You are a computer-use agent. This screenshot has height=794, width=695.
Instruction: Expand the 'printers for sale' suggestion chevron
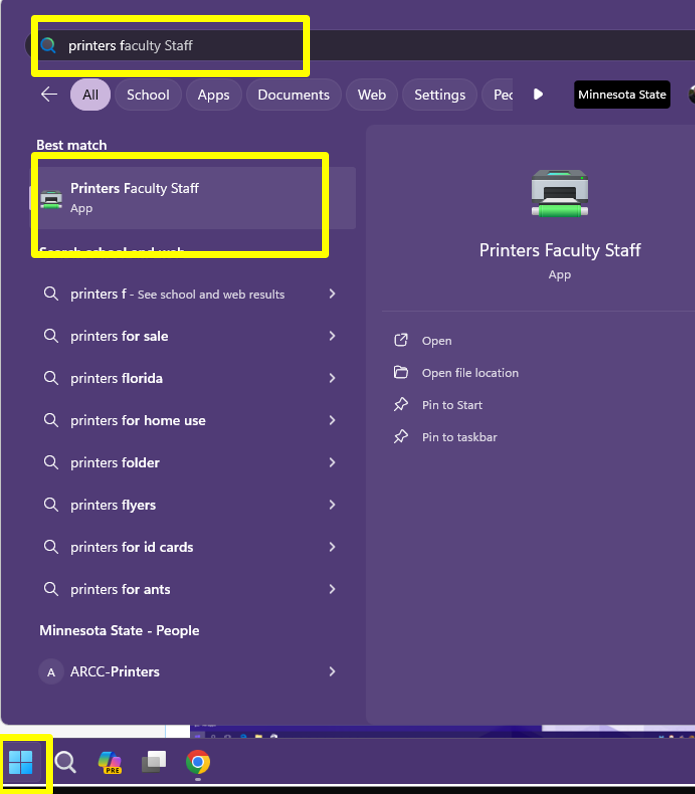click(332, 336)
